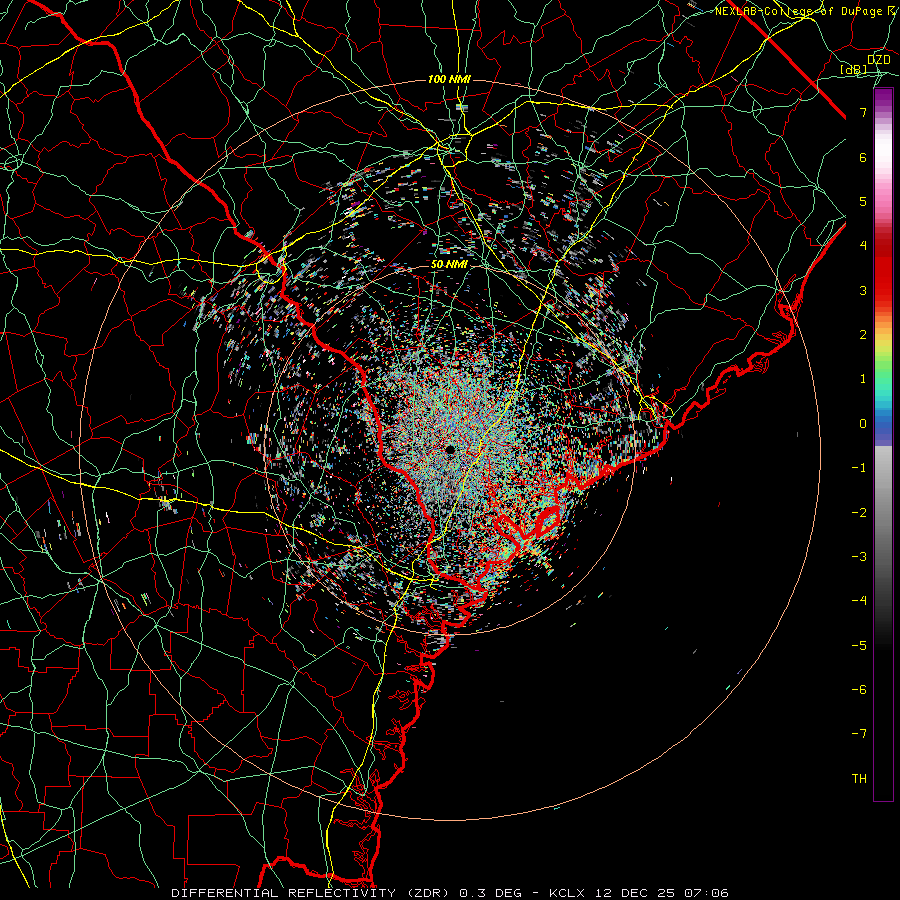Click the "KCLX" radar site identifier
The width and height of the screenshot is (900, 900).
tap(567, 893)
